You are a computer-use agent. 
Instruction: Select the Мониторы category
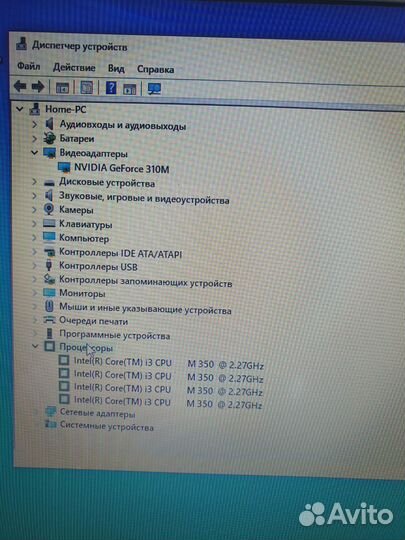(82, 293)
